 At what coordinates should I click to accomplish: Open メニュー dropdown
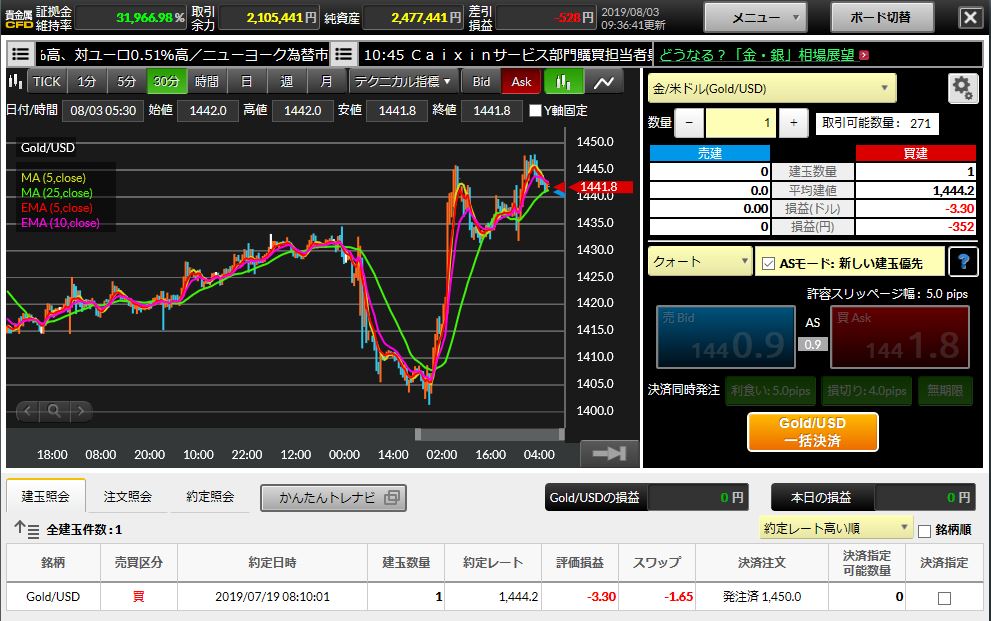756,18
